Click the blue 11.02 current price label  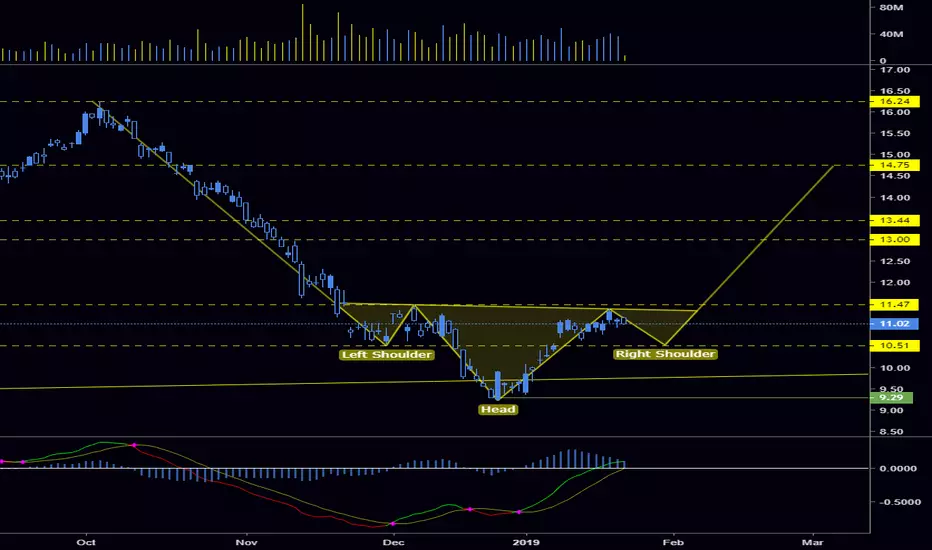pyautogui.click(x=894, y=324)
